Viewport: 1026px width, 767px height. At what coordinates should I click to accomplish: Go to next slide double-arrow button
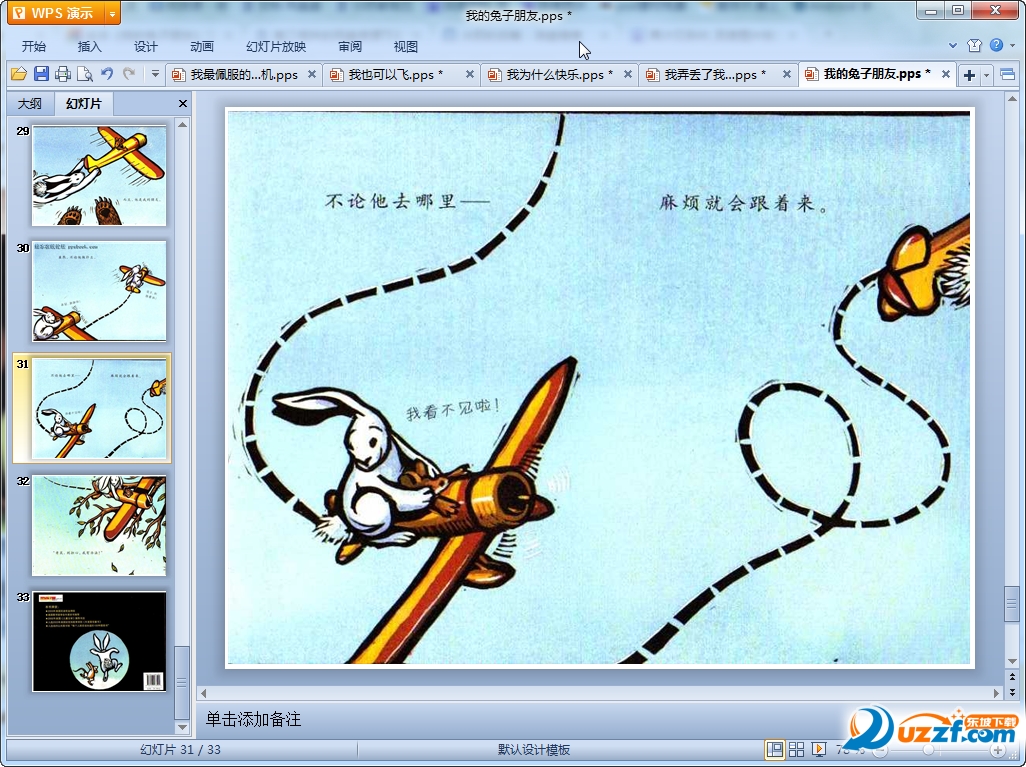1012,692
